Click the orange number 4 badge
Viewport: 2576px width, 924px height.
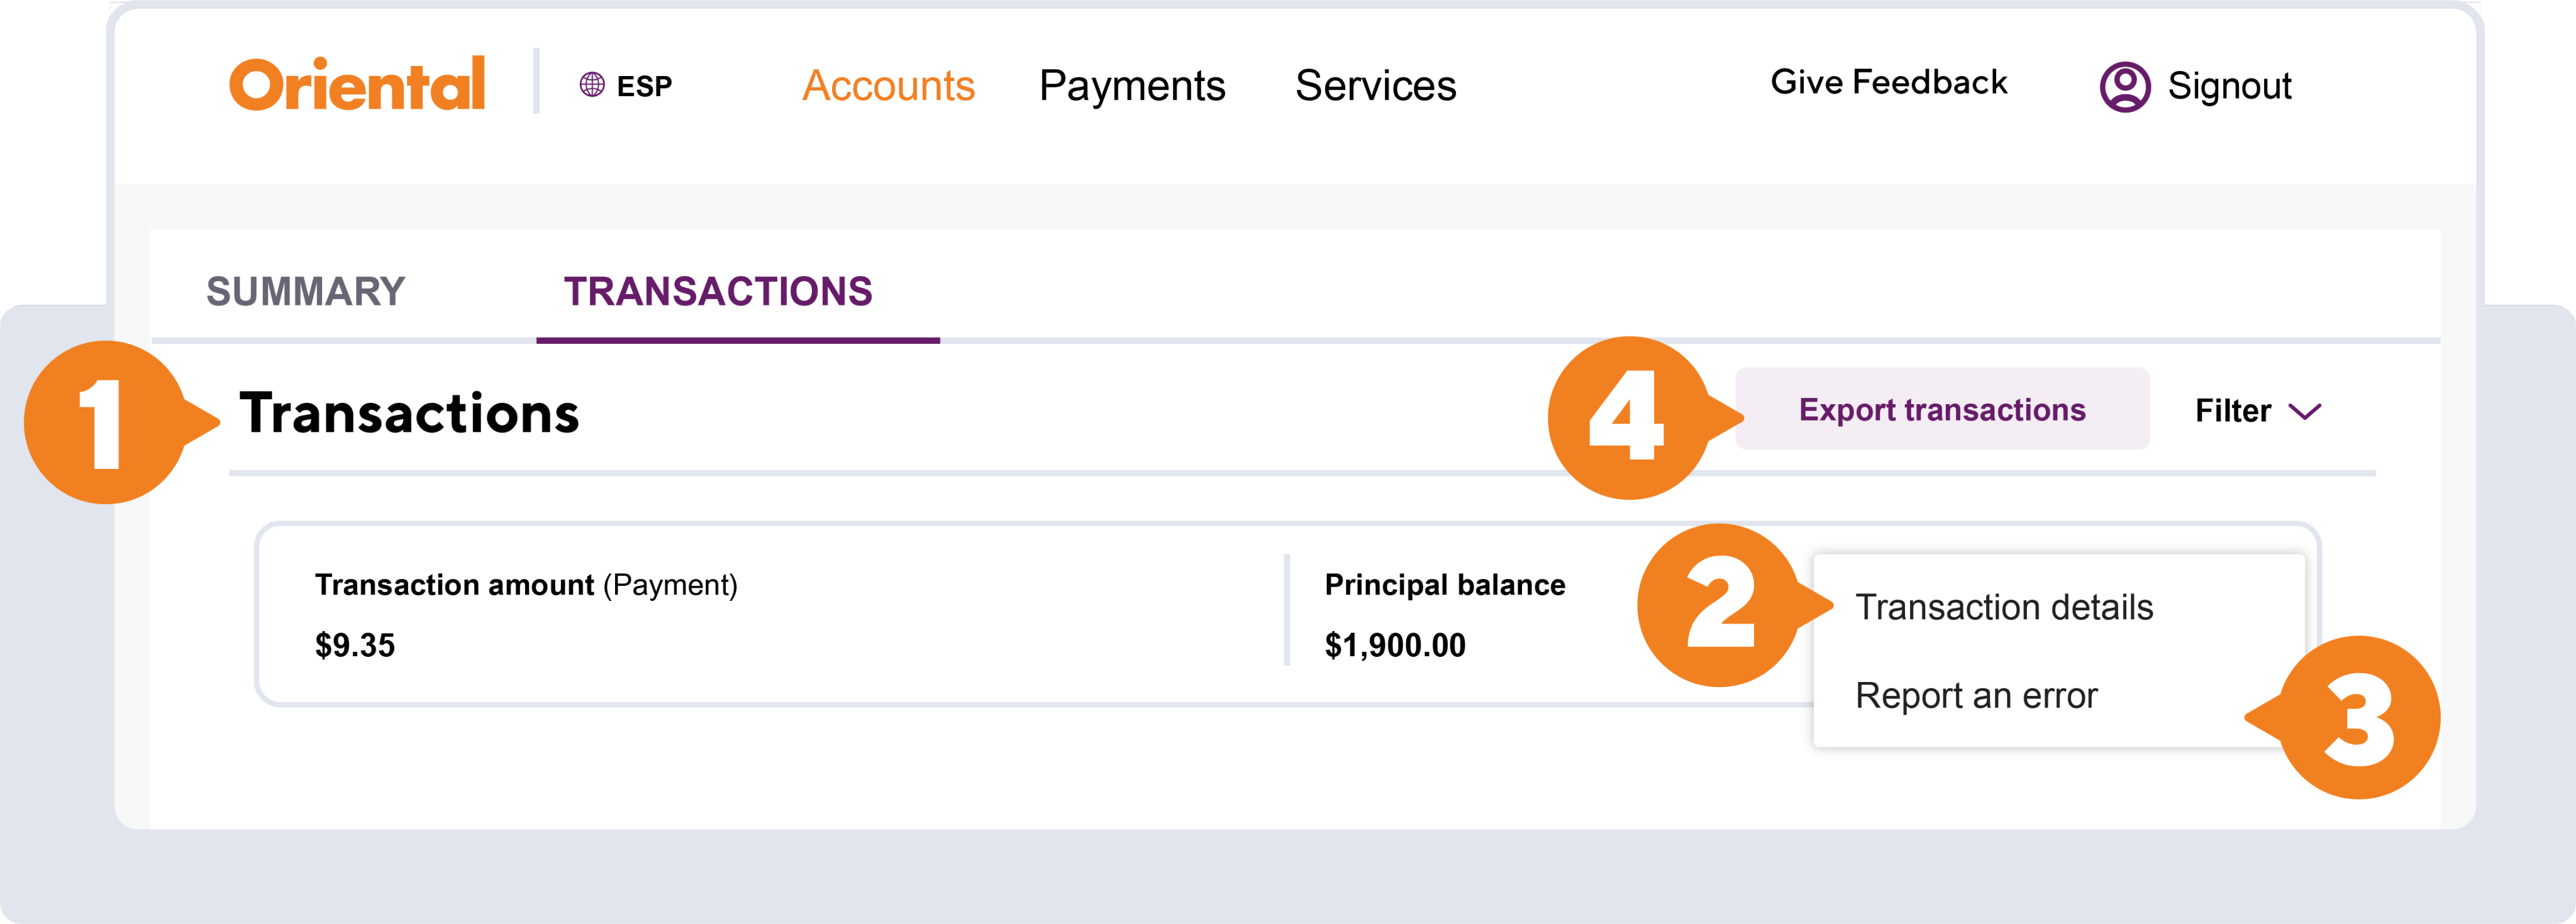pos(1628,418)
